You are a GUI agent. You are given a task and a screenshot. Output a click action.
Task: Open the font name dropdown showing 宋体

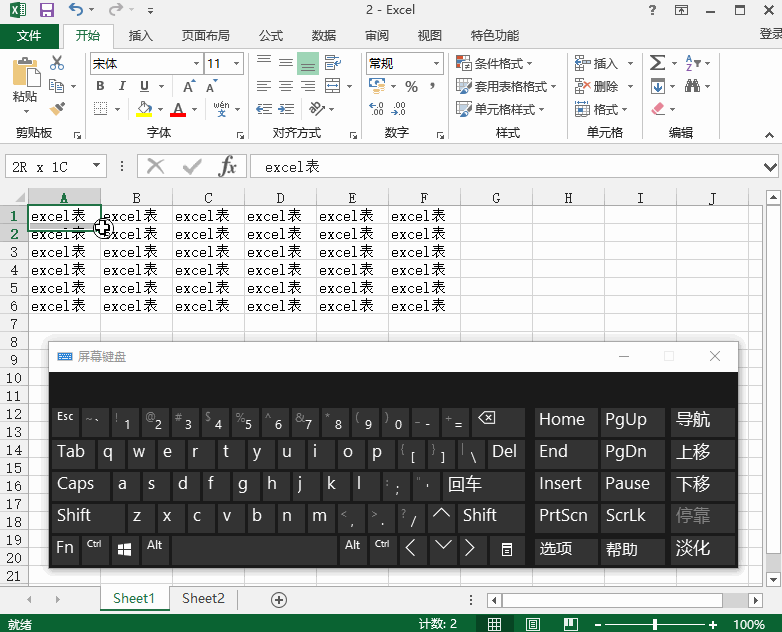coord(196,63)
